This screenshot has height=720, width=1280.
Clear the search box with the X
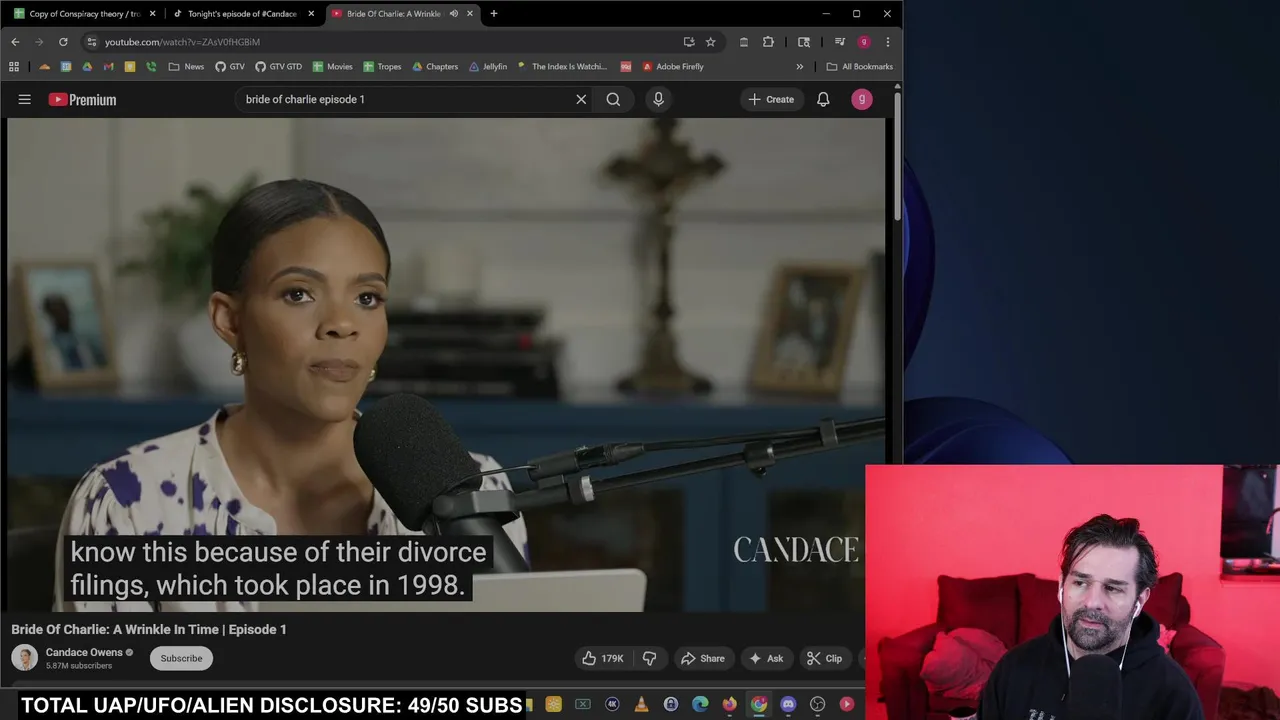coord(581,99)
